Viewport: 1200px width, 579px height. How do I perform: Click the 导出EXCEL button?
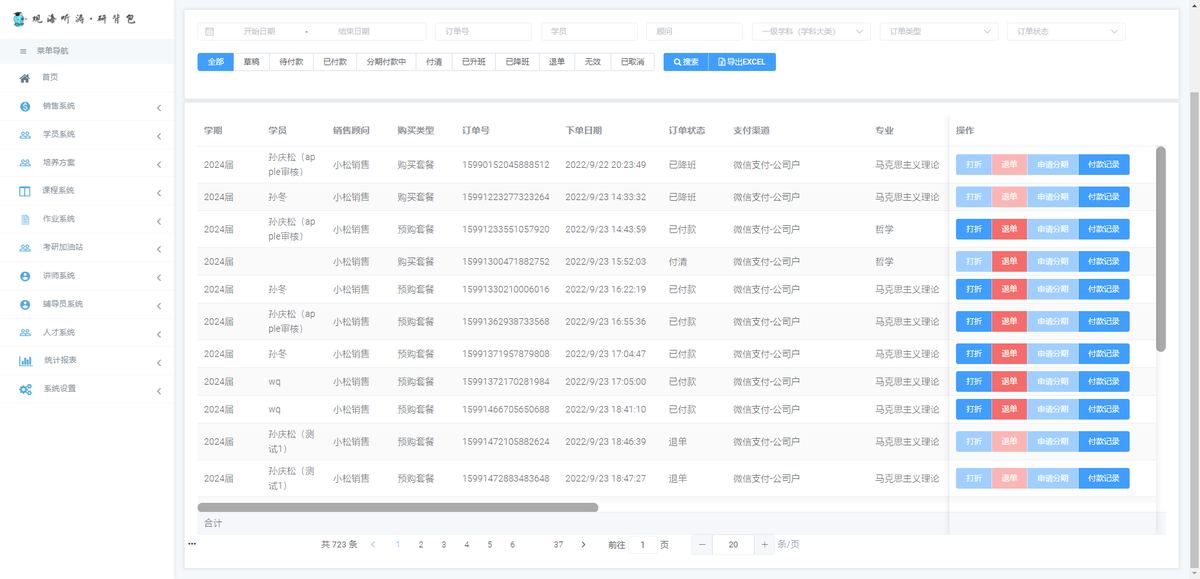pyautogui.click(x=742, y=62)
